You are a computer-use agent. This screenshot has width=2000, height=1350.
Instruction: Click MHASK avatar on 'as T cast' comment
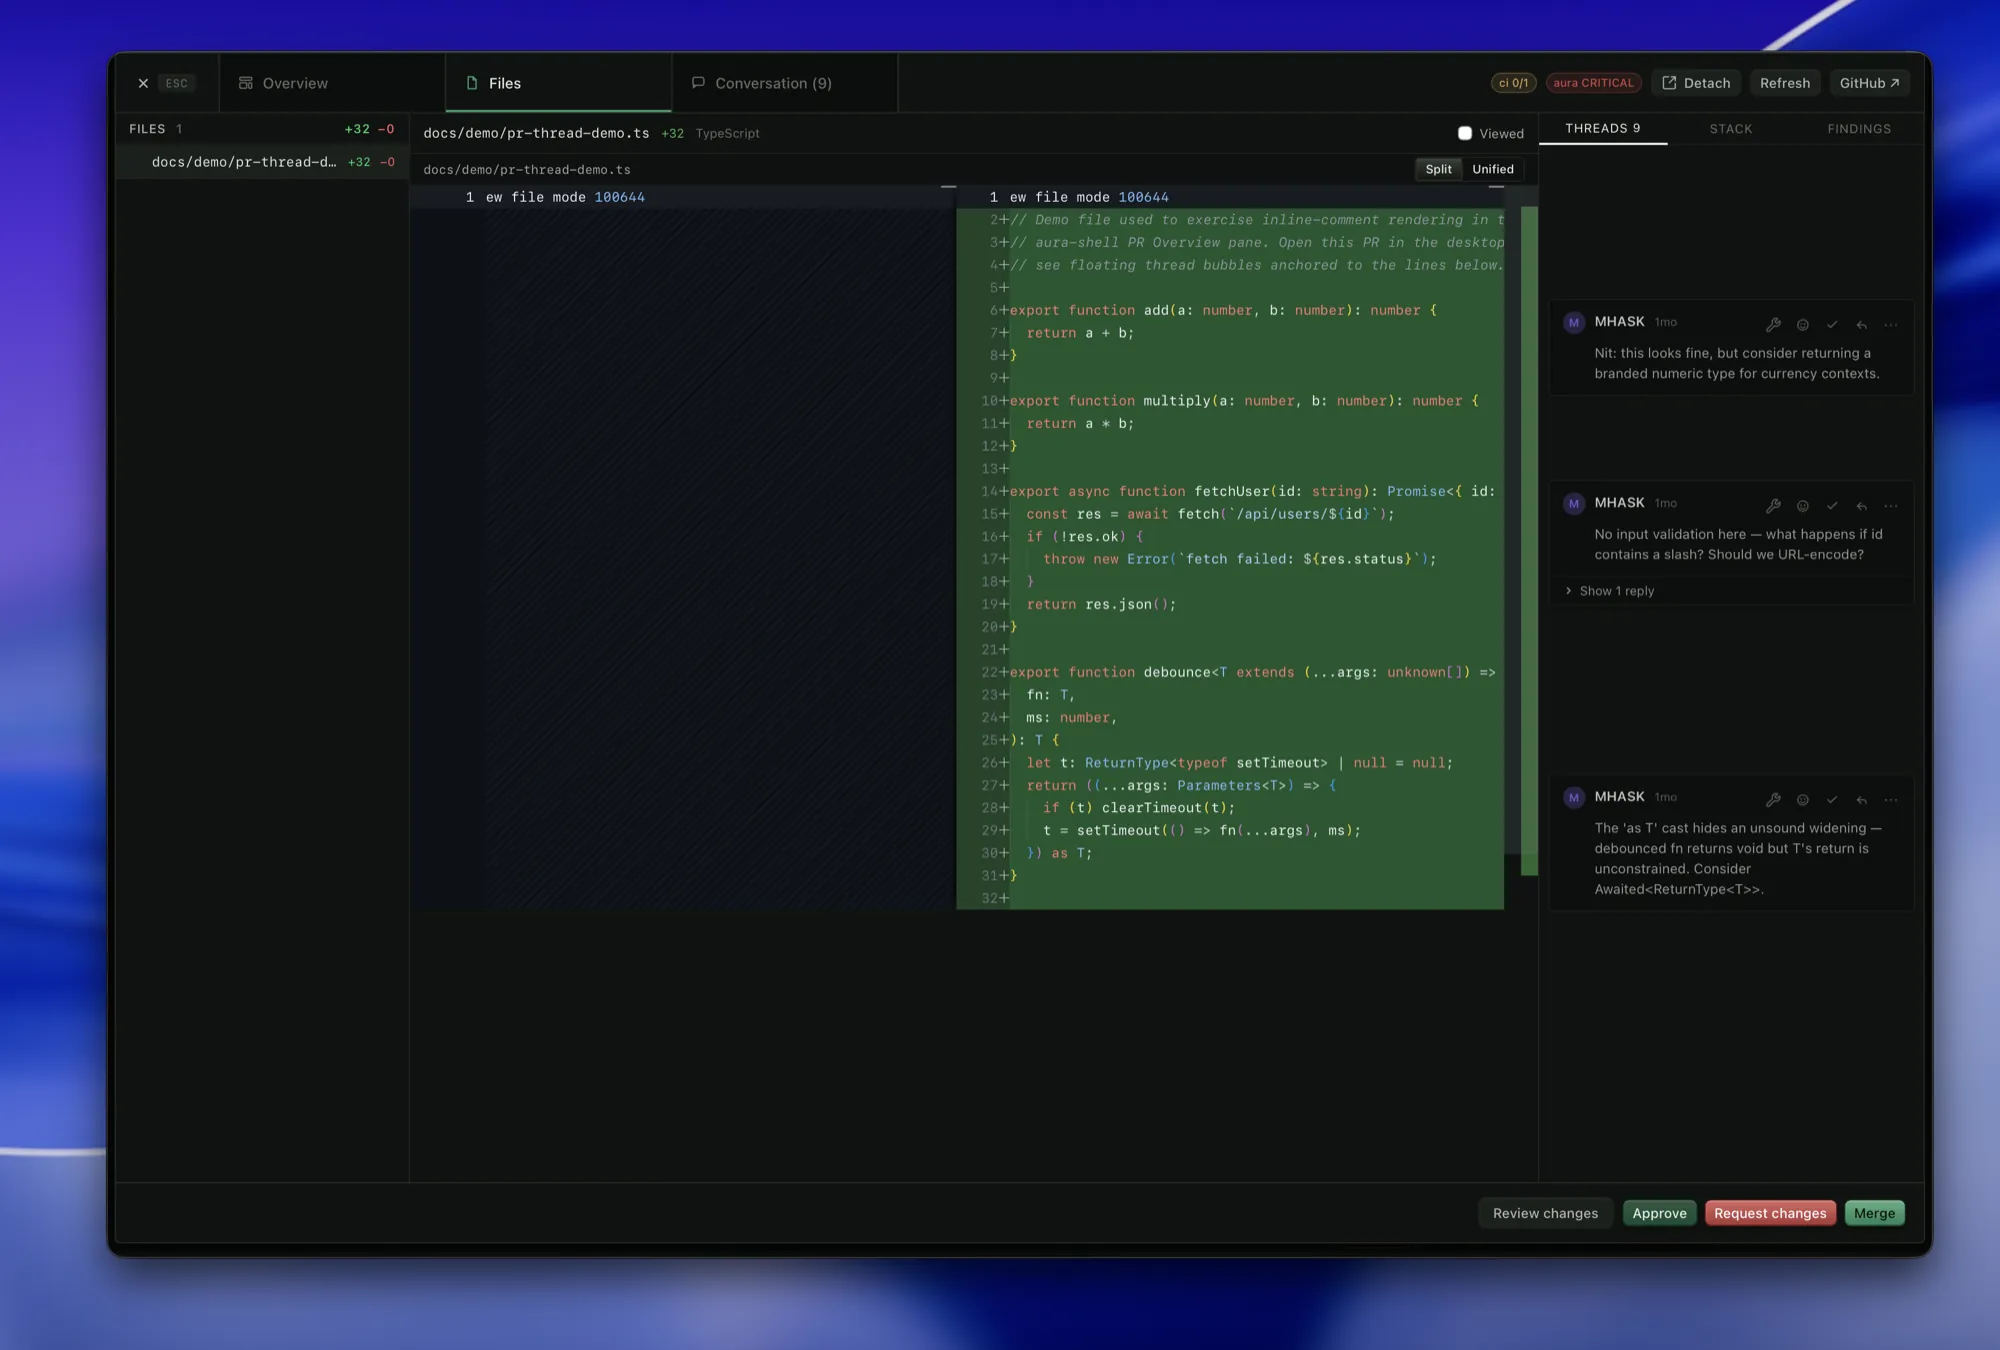point(1574,797)
